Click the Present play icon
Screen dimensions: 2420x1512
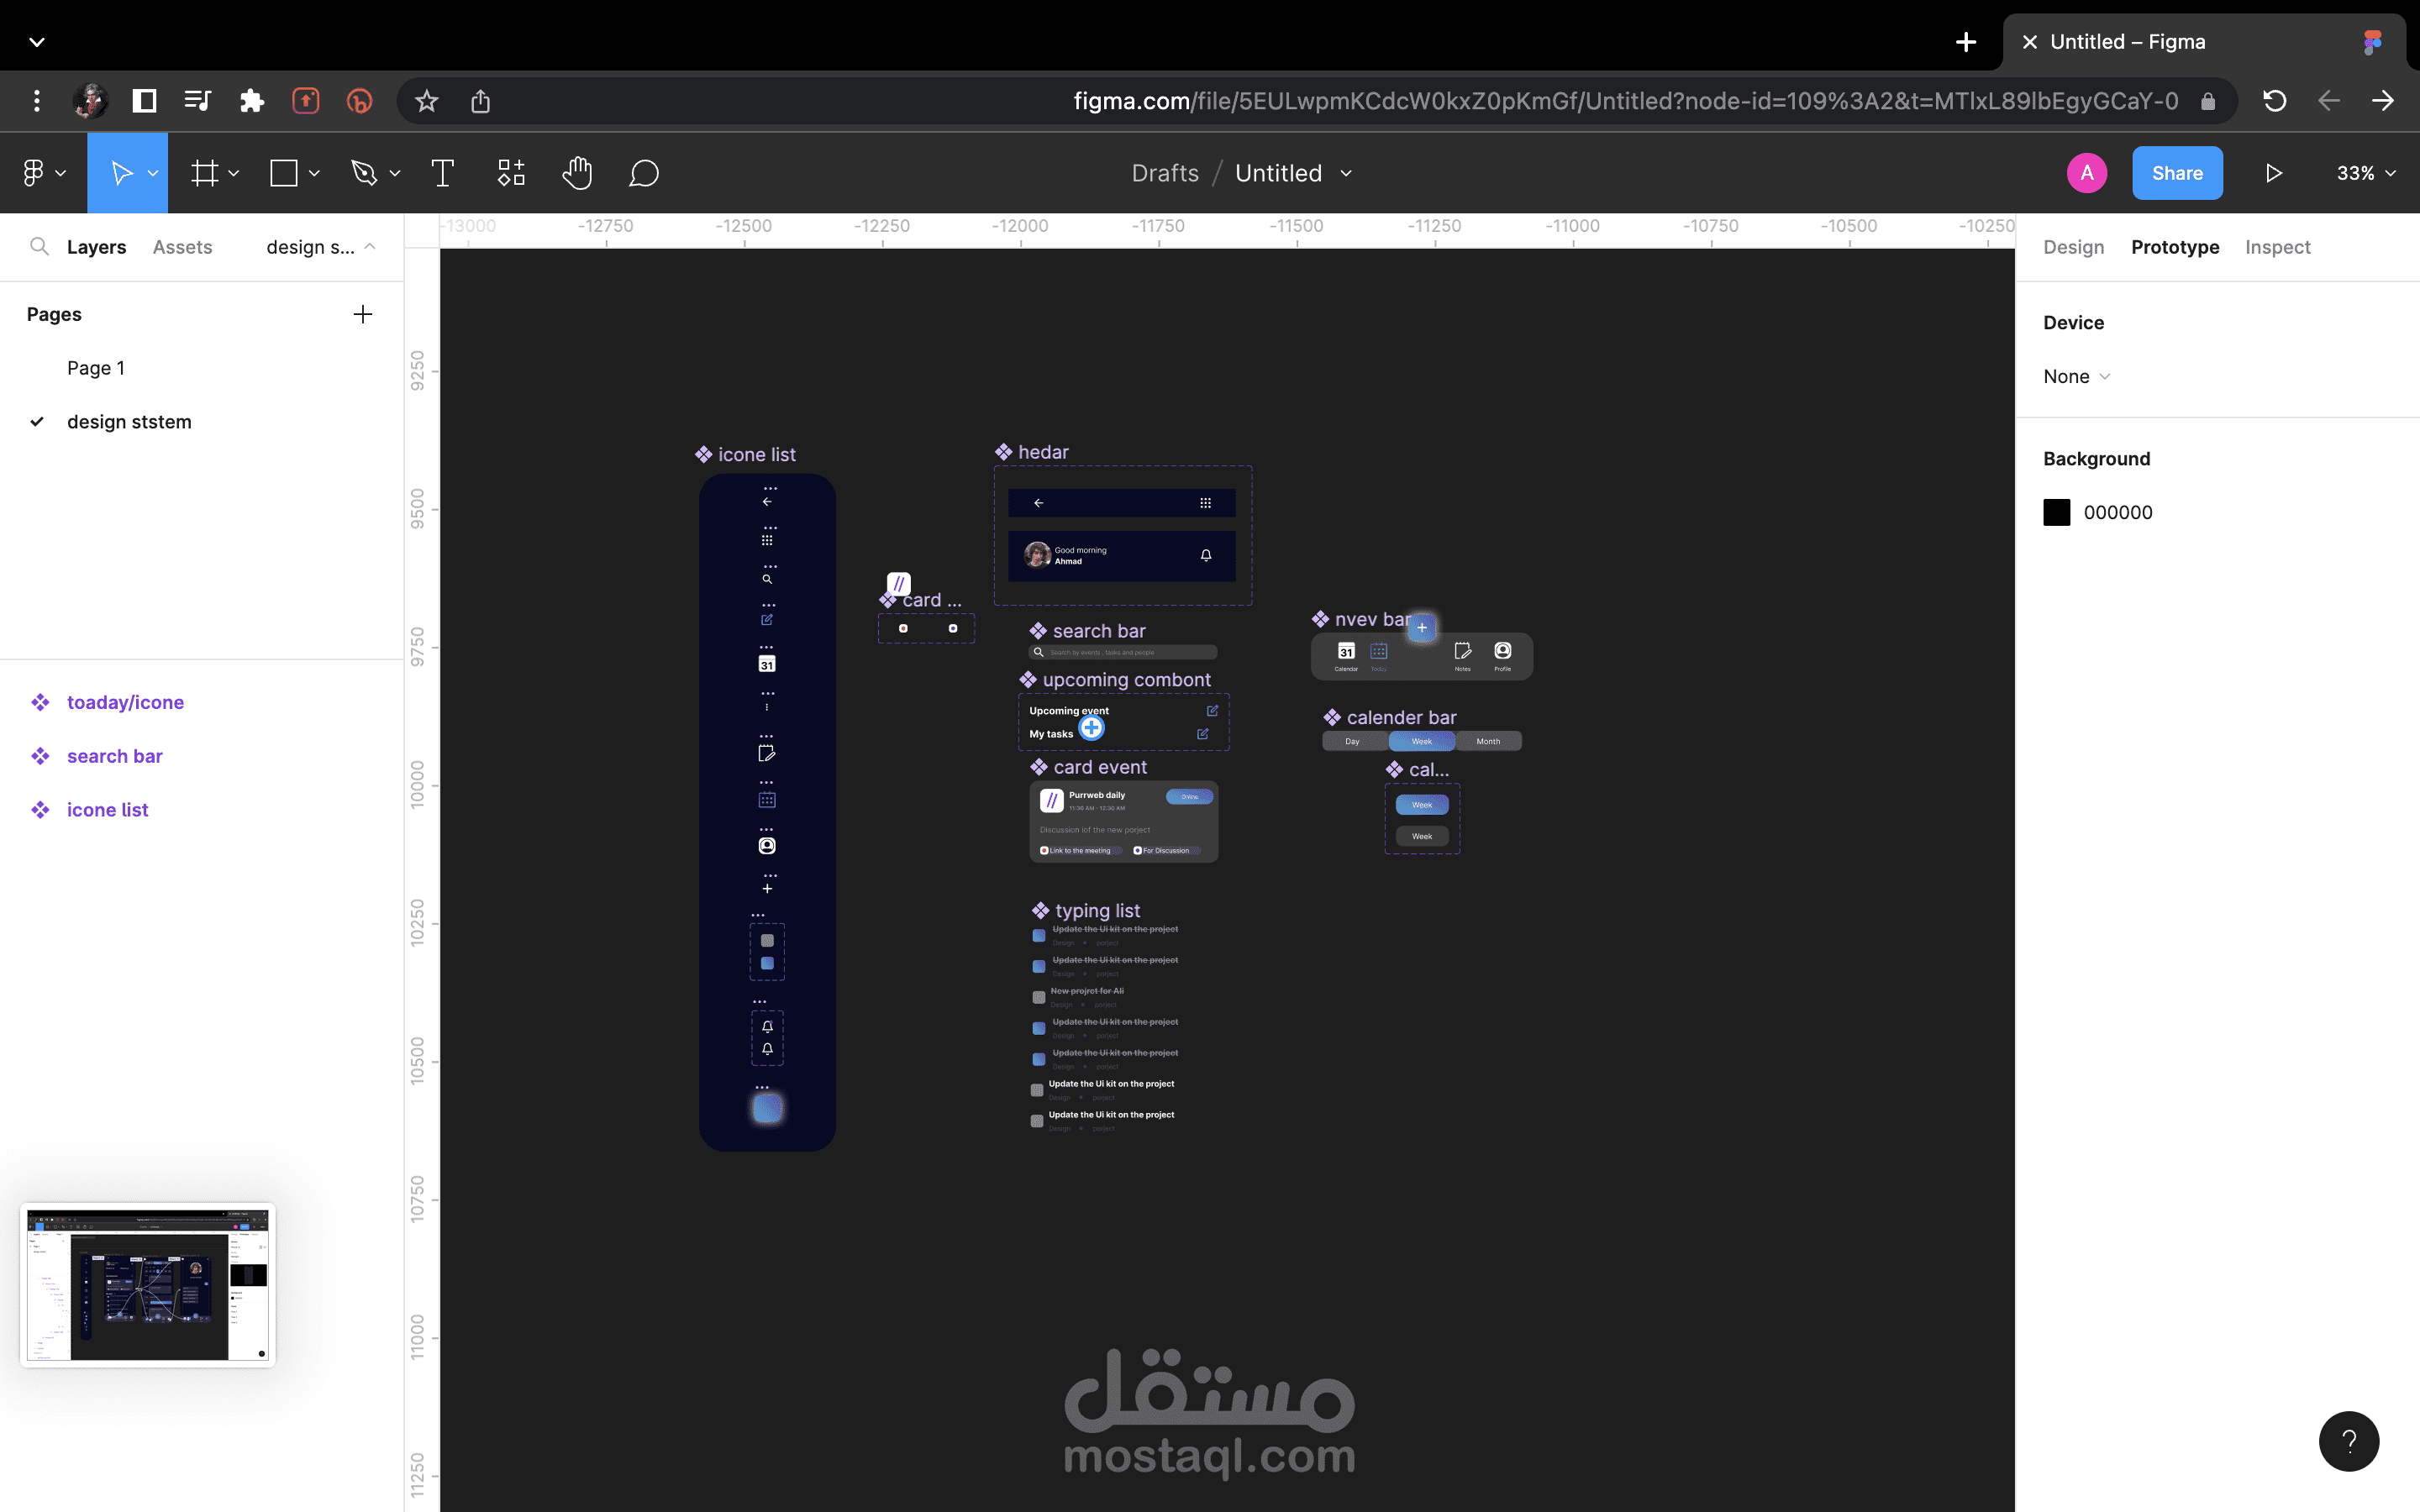click(x=2273, y=173)
